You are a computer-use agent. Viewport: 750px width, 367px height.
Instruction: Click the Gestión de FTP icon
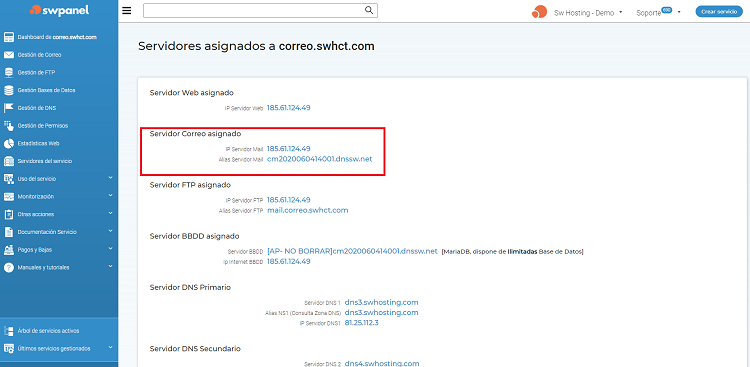pos(9,73)
